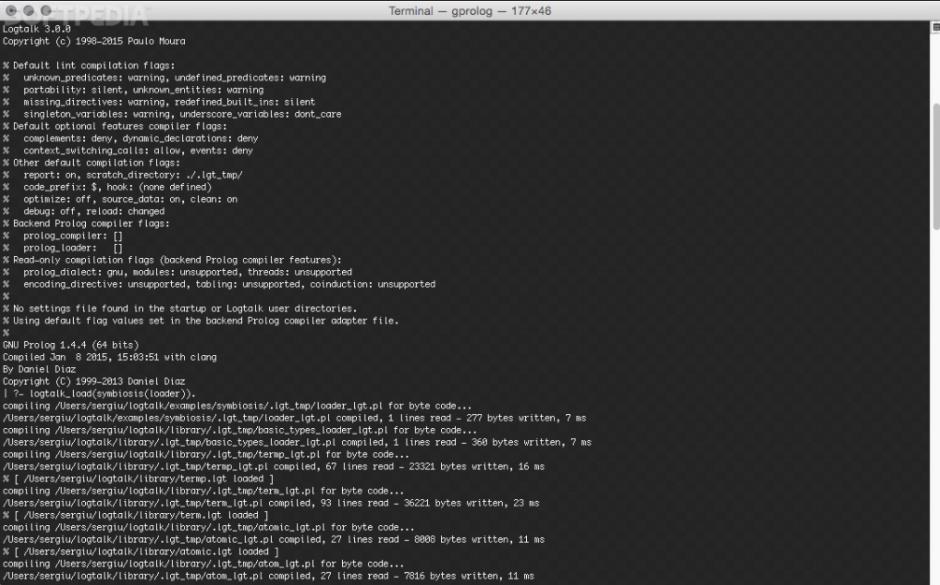Click the 'Default lint compilation flags:' line
This screenshot has width=940, height=585.
tap(89, 65)
